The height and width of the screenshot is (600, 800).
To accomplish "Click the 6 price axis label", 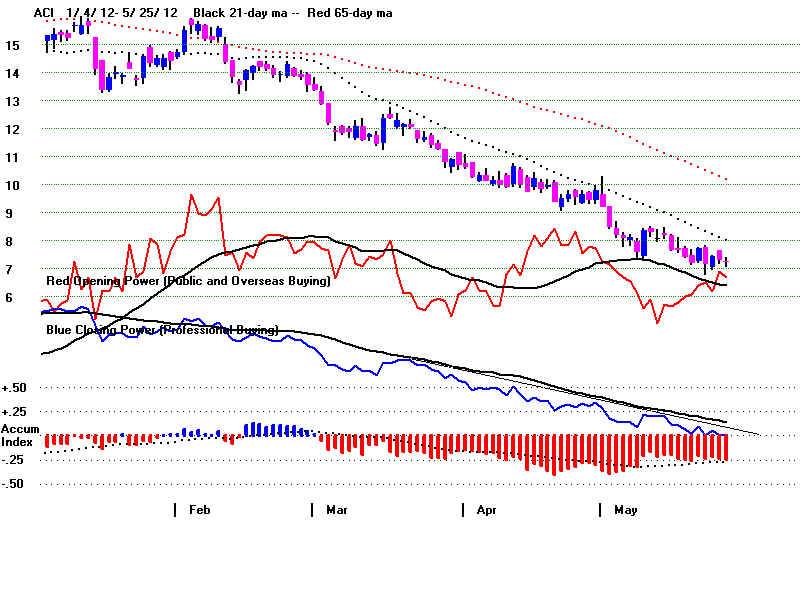I will [10, 297].
